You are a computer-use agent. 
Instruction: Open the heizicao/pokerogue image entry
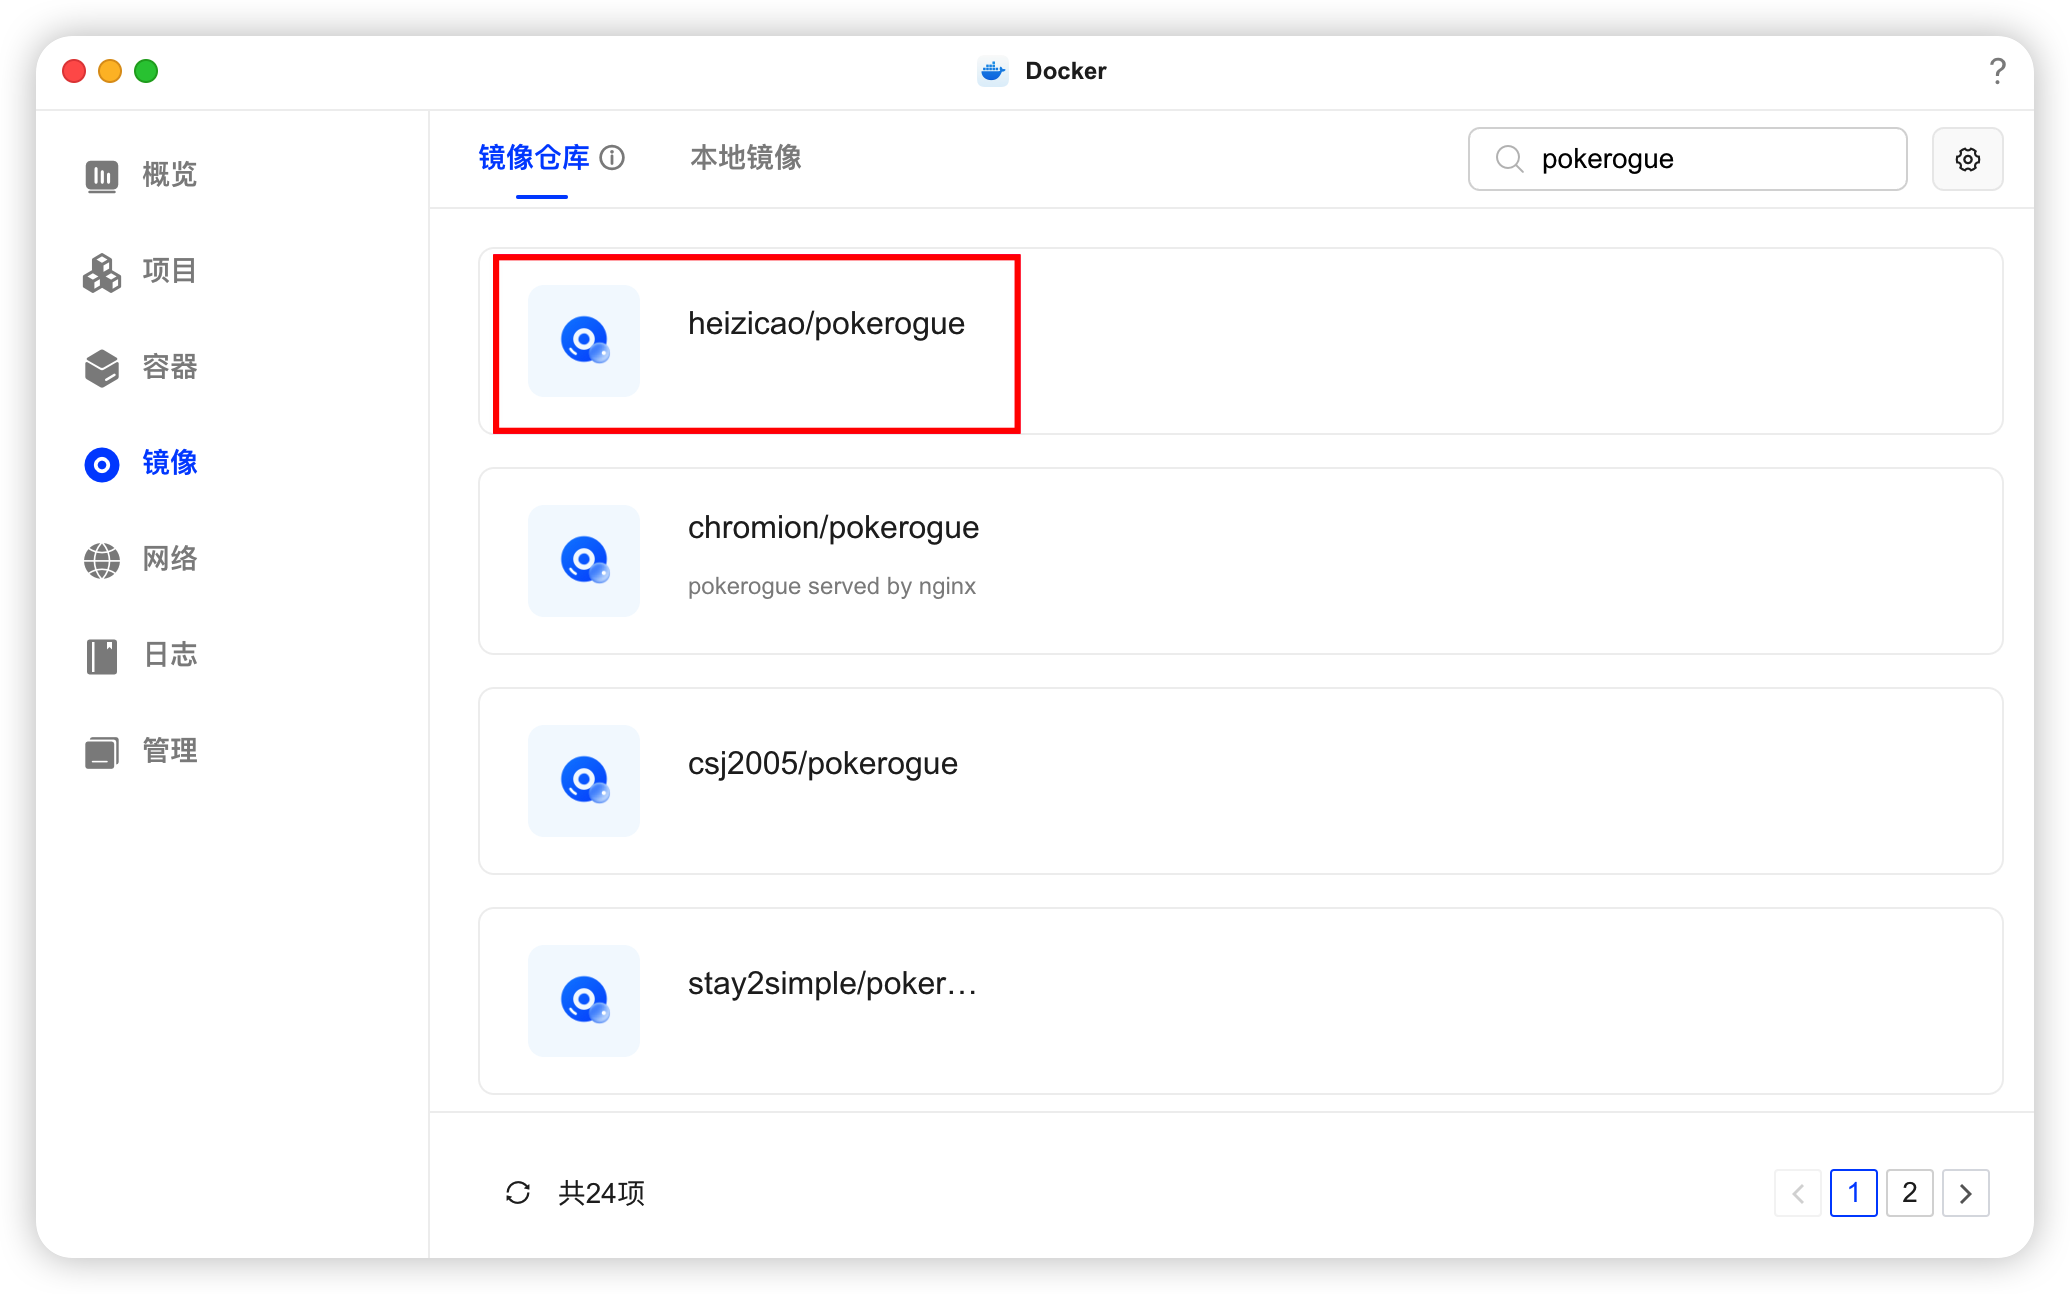(826, 324)
